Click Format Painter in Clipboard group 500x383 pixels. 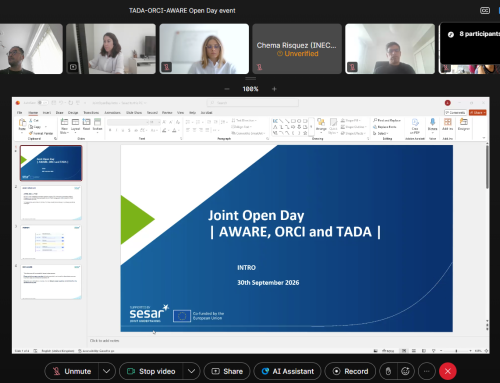[x=41, y=133]
